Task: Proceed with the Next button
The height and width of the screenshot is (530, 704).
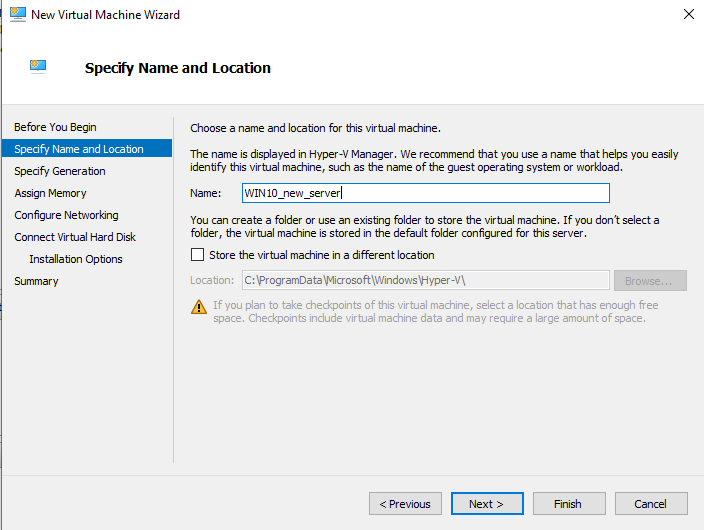Action: pyautogui.click(x=487, y=504)
